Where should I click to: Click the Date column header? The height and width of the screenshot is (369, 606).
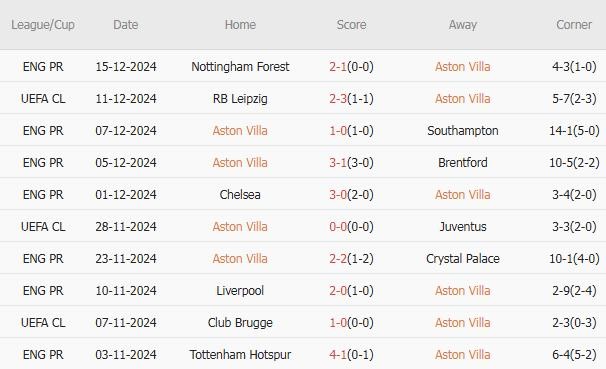click(126, 25)
